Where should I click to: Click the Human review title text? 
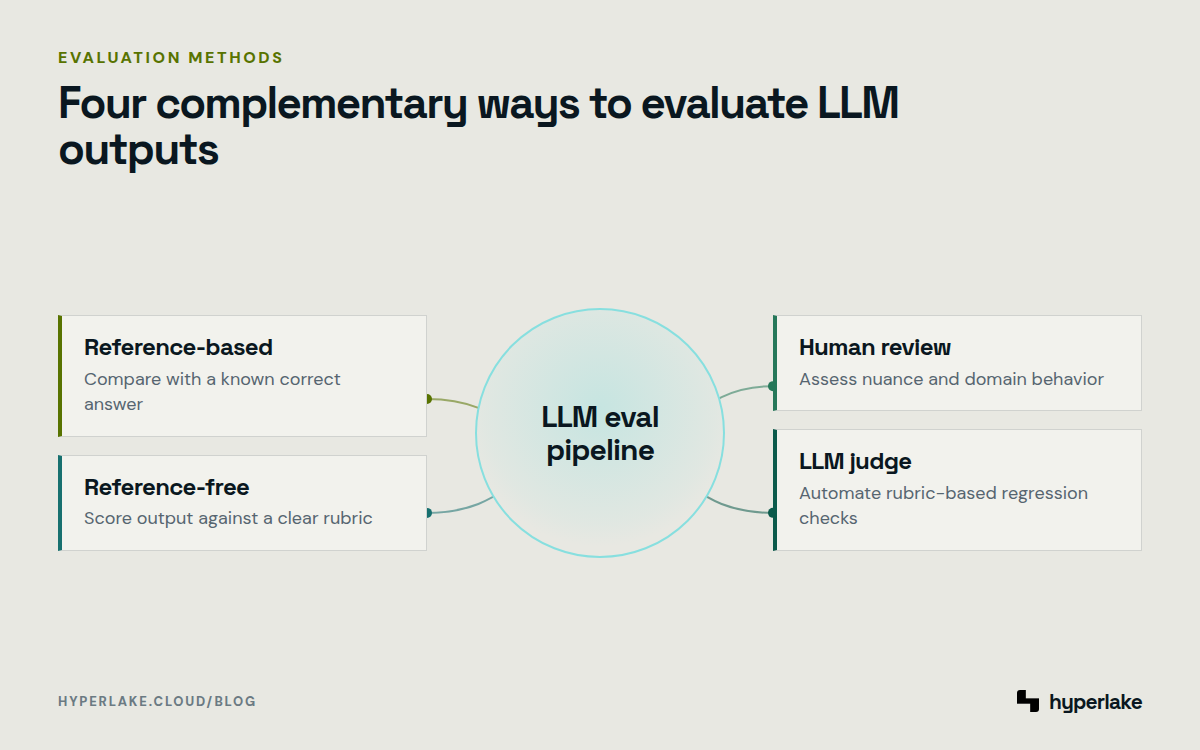875,347
